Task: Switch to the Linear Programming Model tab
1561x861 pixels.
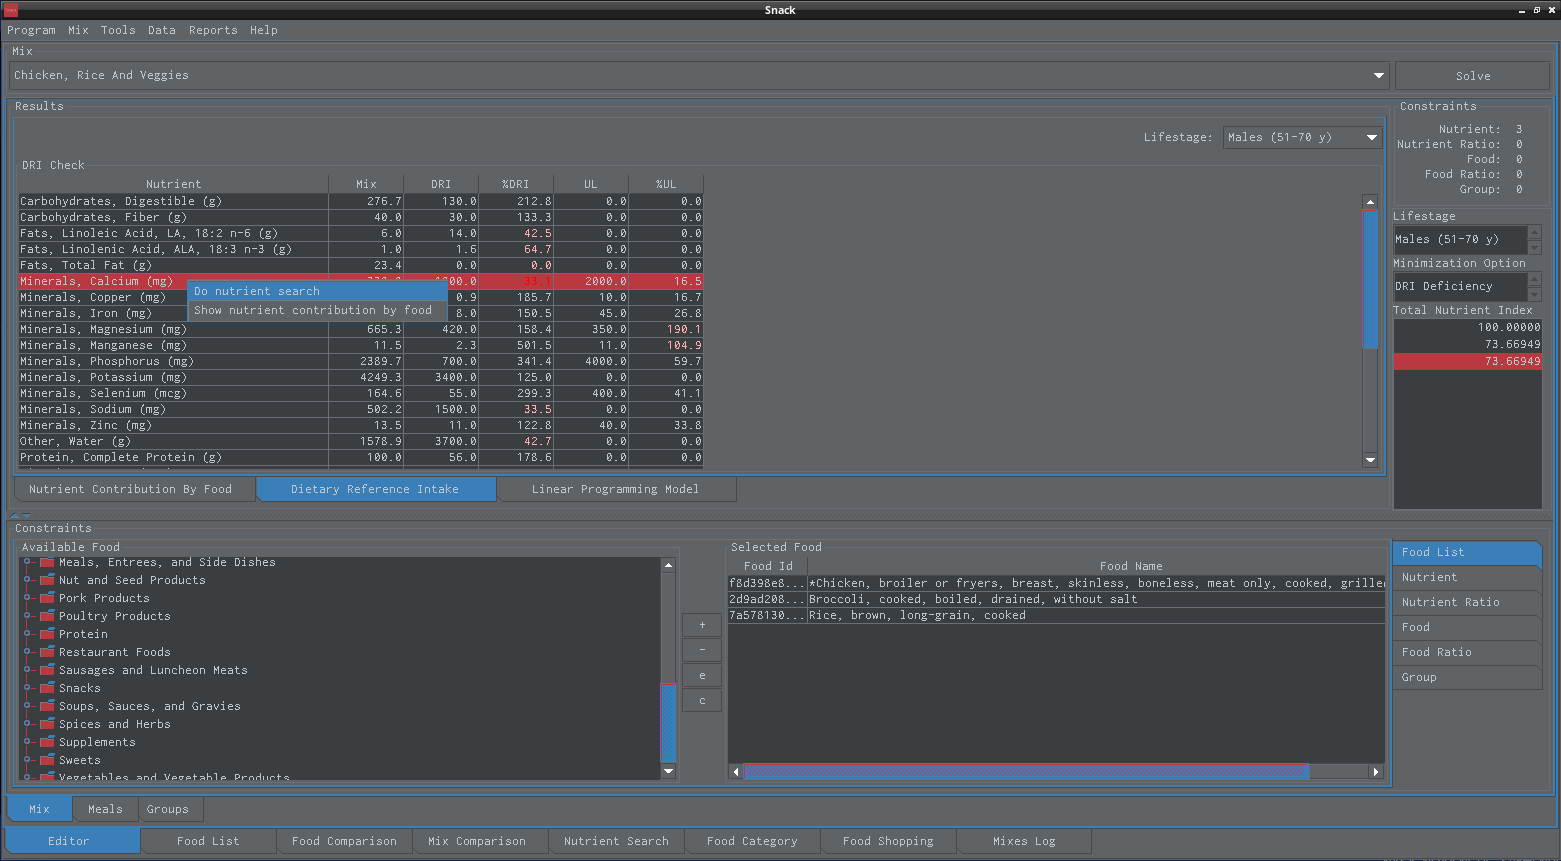Action: 615,489
